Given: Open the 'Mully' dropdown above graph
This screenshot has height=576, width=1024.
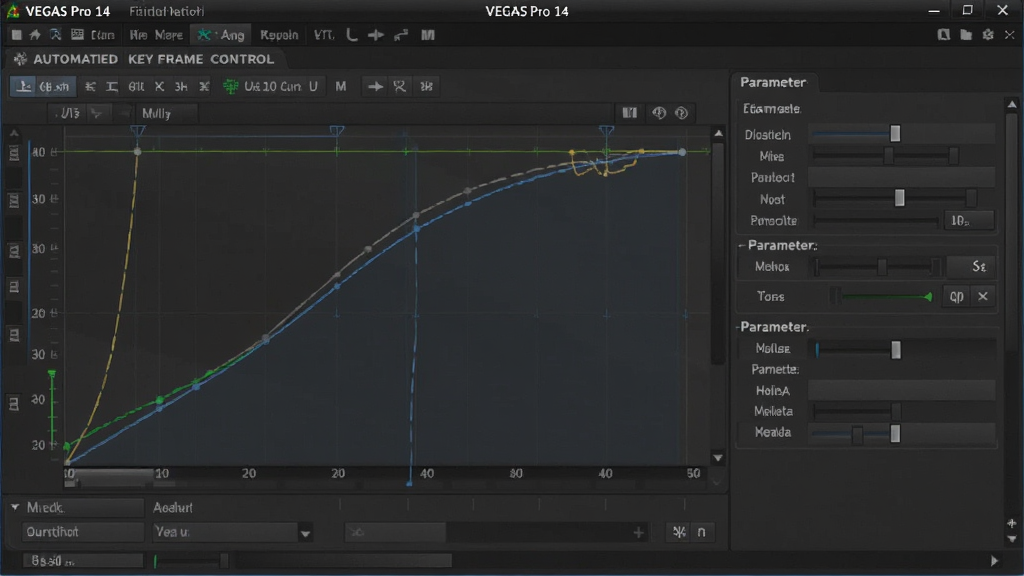Looking at the screenshot, I should tap(166, 114).
